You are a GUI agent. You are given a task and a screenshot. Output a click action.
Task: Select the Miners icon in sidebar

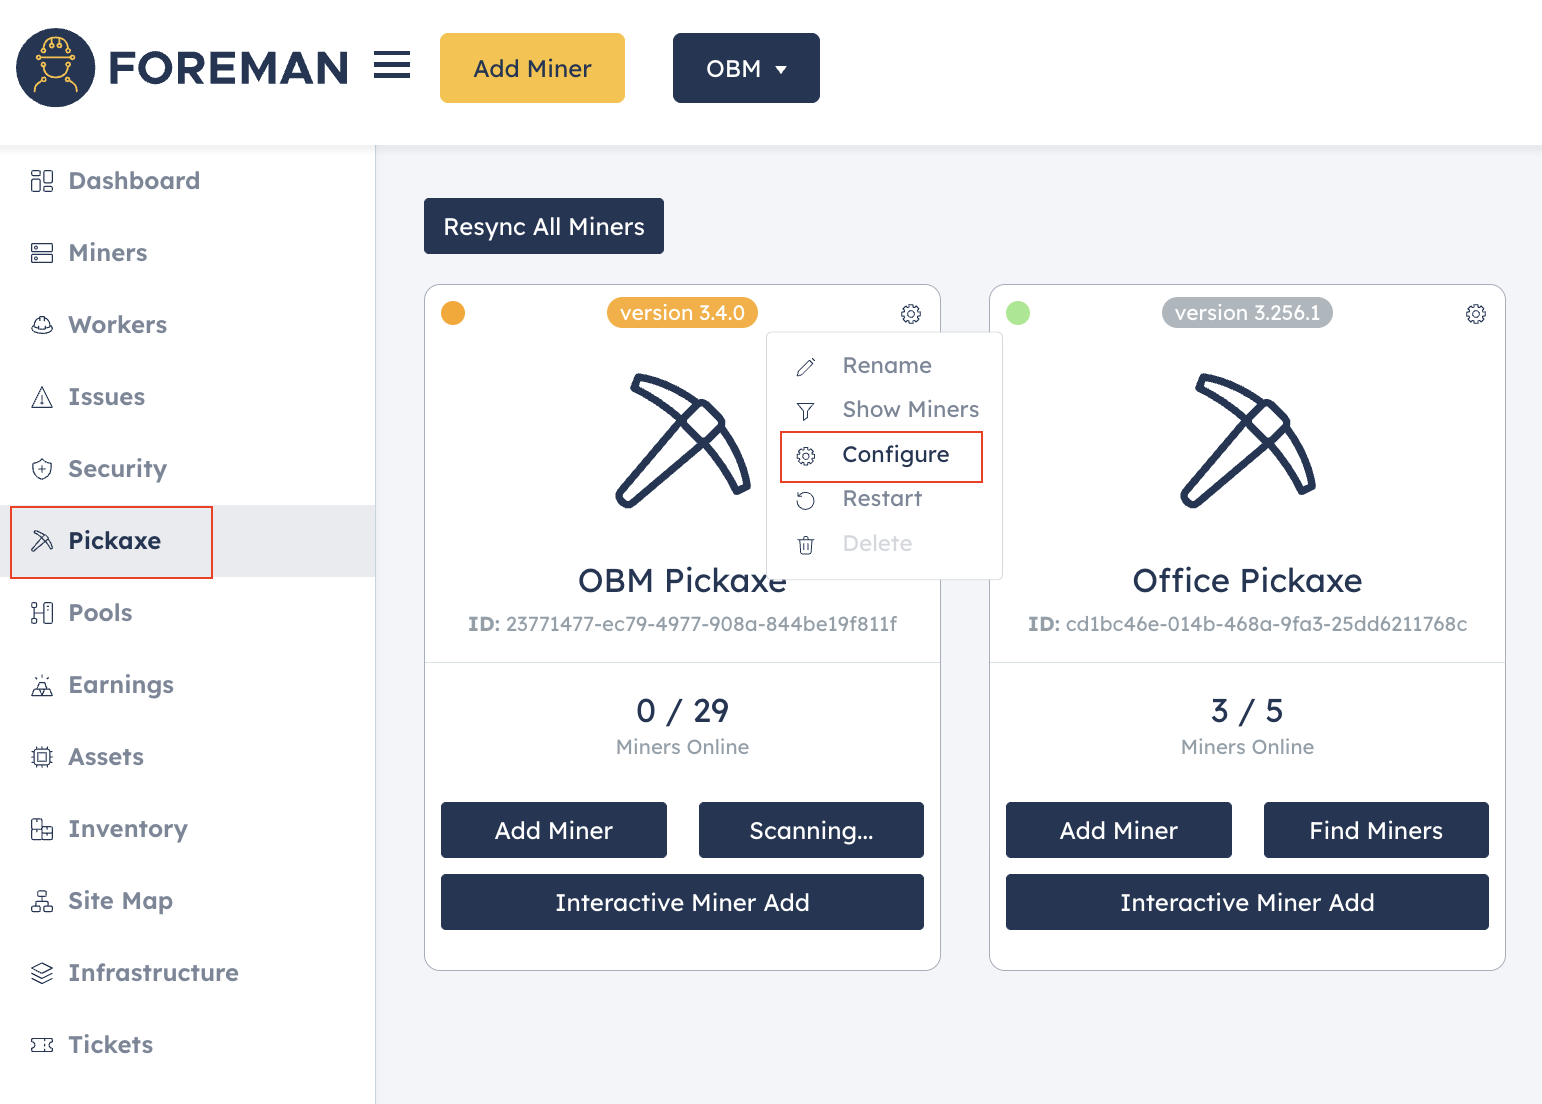point(41,252)
